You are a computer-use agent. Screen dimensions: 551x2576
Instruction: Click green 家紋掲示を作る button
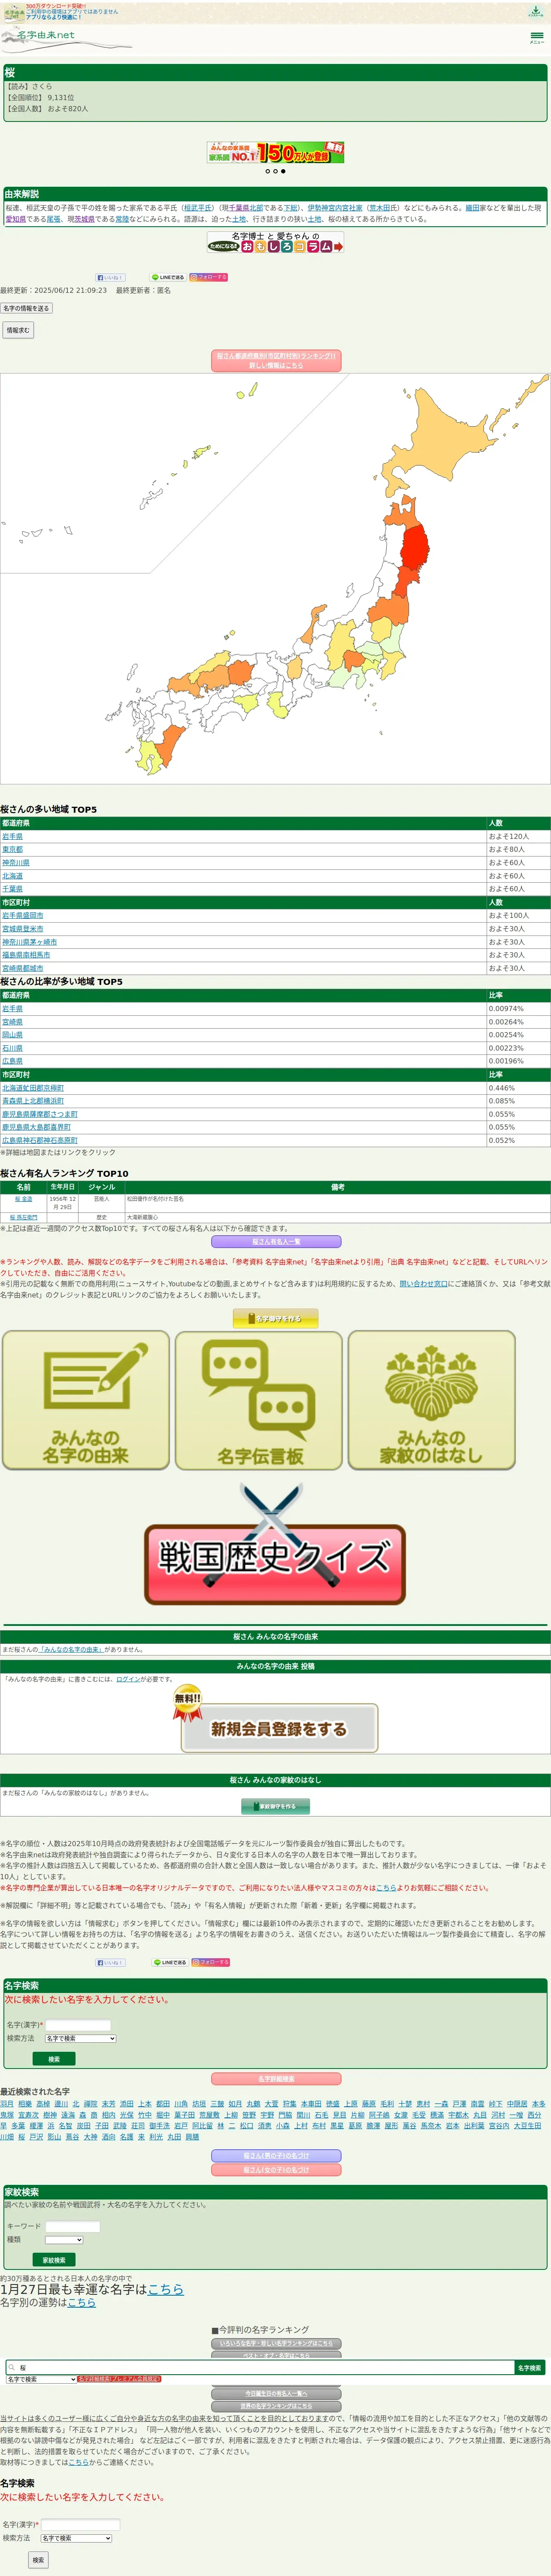pyautogui.click(x=275, y=1806)
